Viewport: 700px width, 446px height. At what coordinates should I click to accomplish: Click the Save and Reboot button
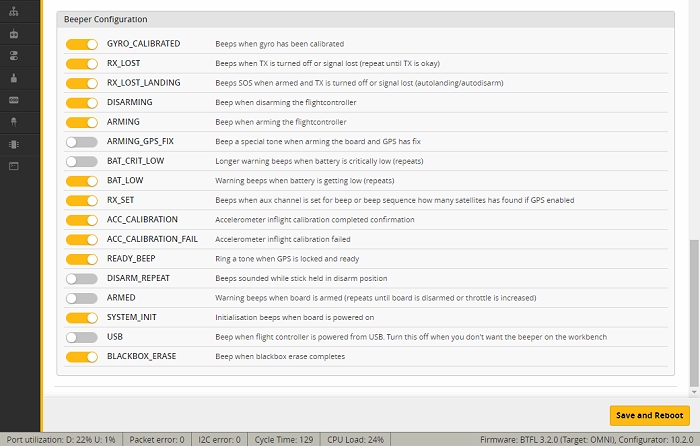point(650,416)
